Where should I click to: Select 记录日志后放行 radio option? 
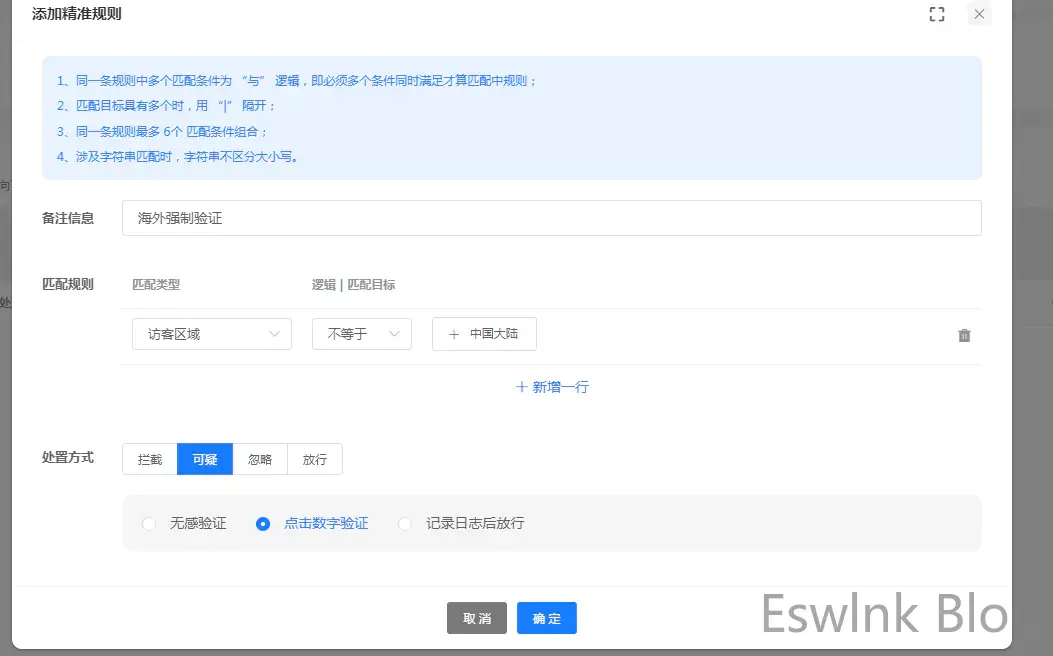tap(405, 523)
